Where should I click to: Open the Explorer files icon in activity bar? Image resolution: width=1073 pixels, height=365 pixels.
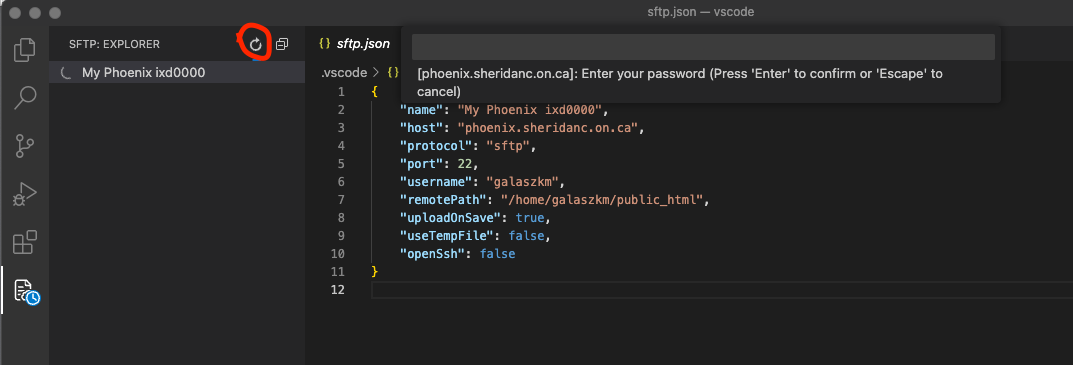click(25, 50)
